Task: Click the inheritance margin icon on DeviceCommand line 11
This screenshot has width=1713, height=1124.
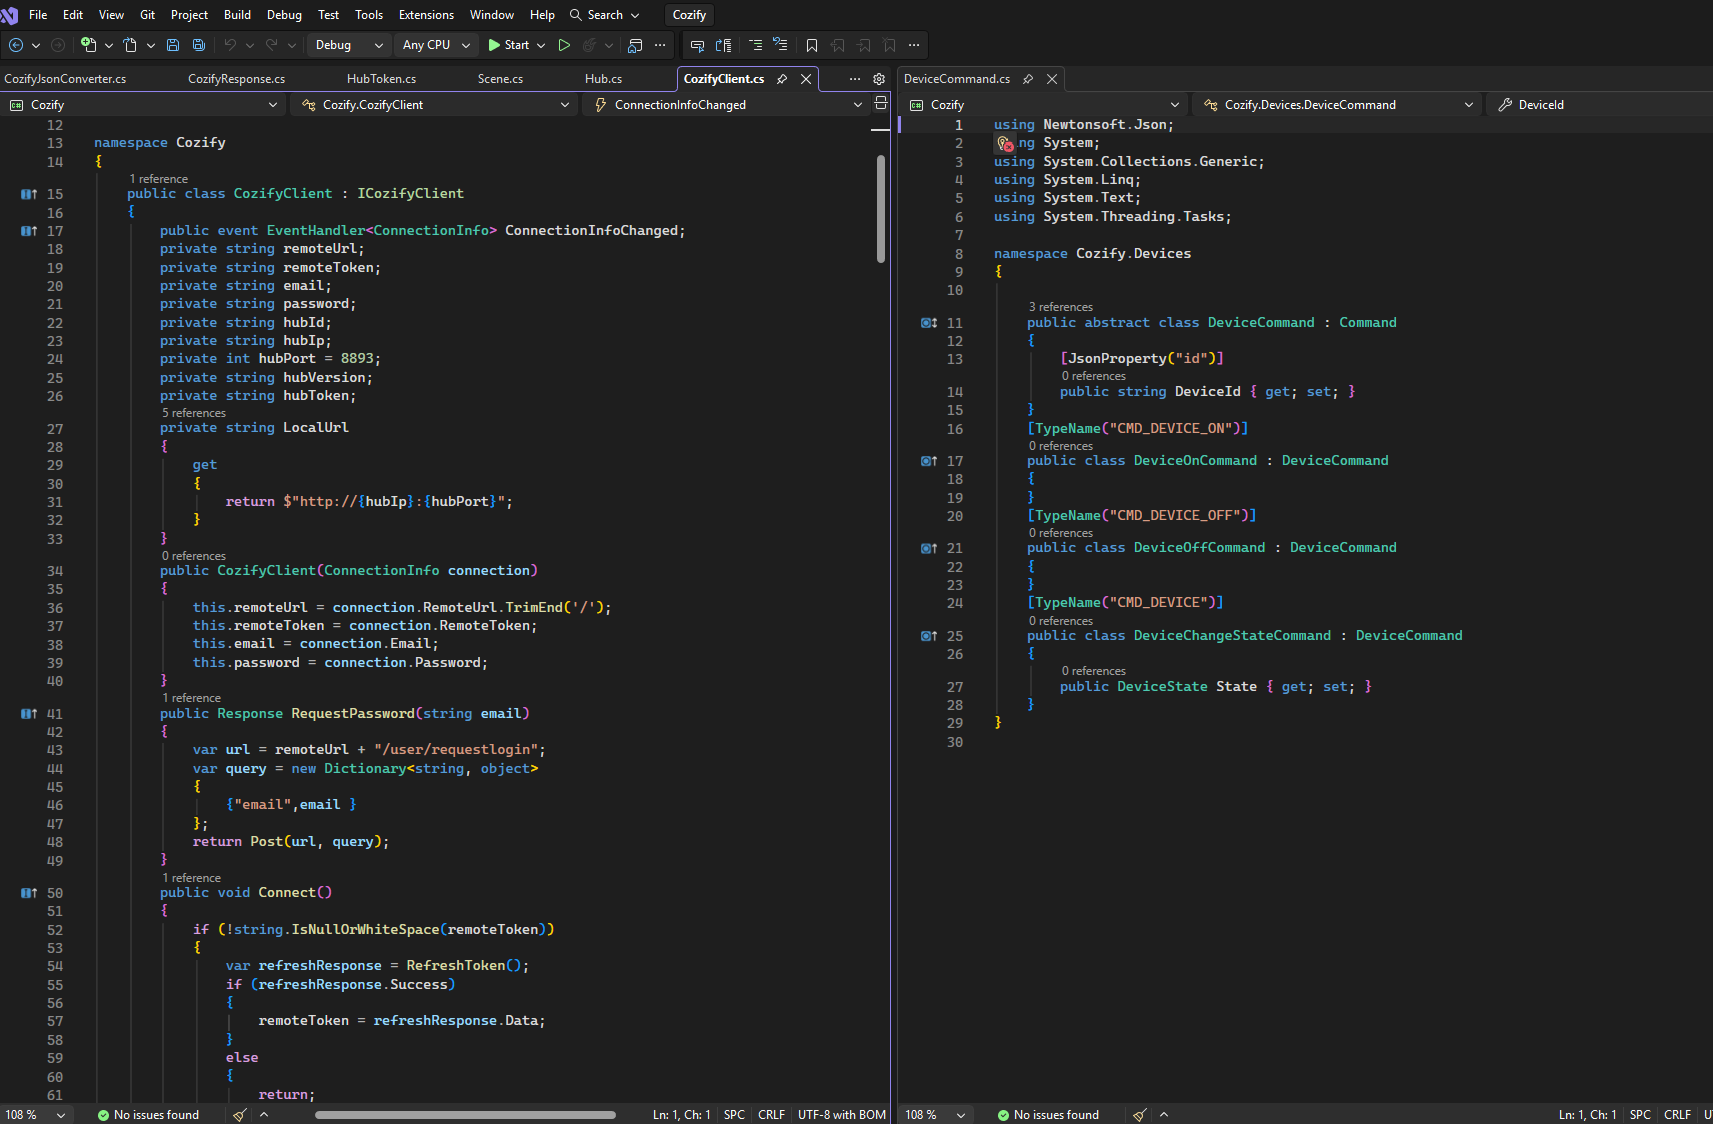Action: [929, 323]
